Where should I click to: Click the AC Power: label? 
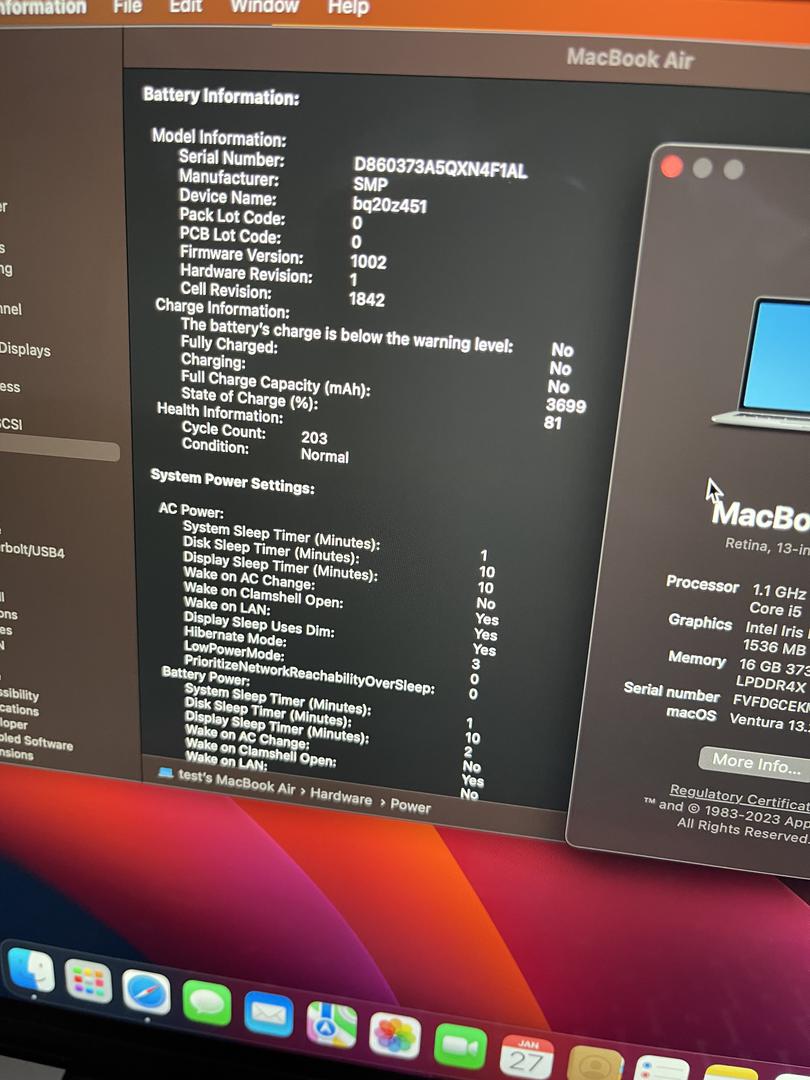tap(191, 510)
